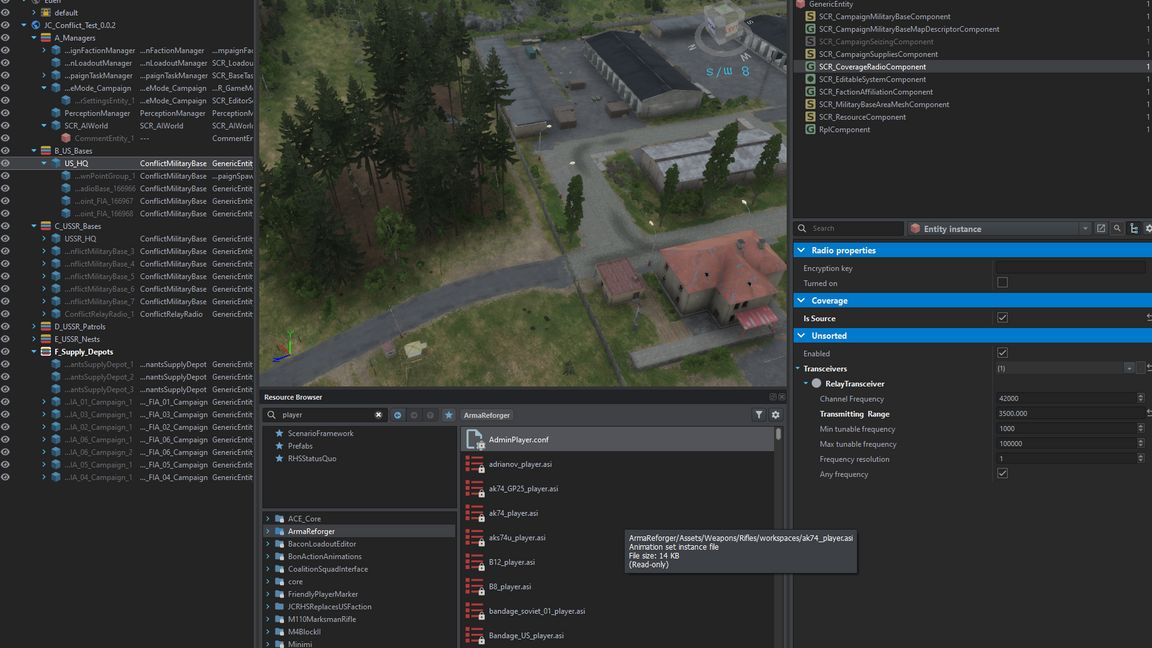Enable the 'Turned on' checkbox

click(1002, 283)
